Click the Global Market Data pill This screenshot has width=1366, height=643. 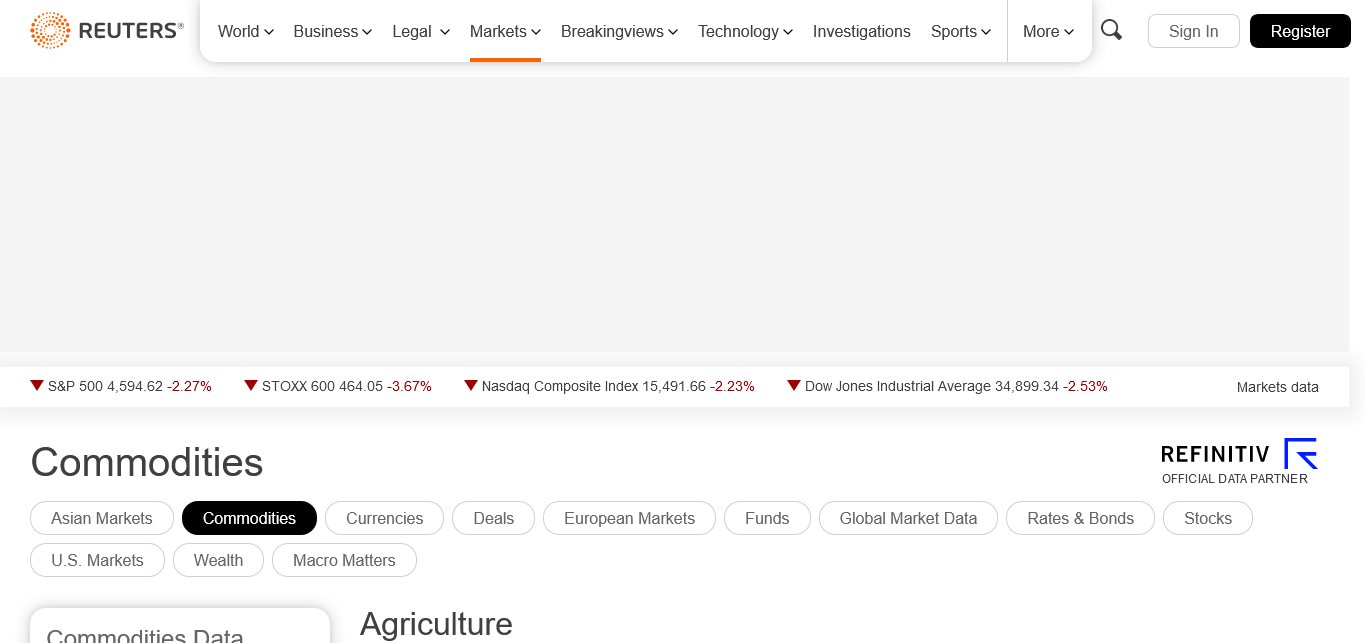(x=908, y=518)
